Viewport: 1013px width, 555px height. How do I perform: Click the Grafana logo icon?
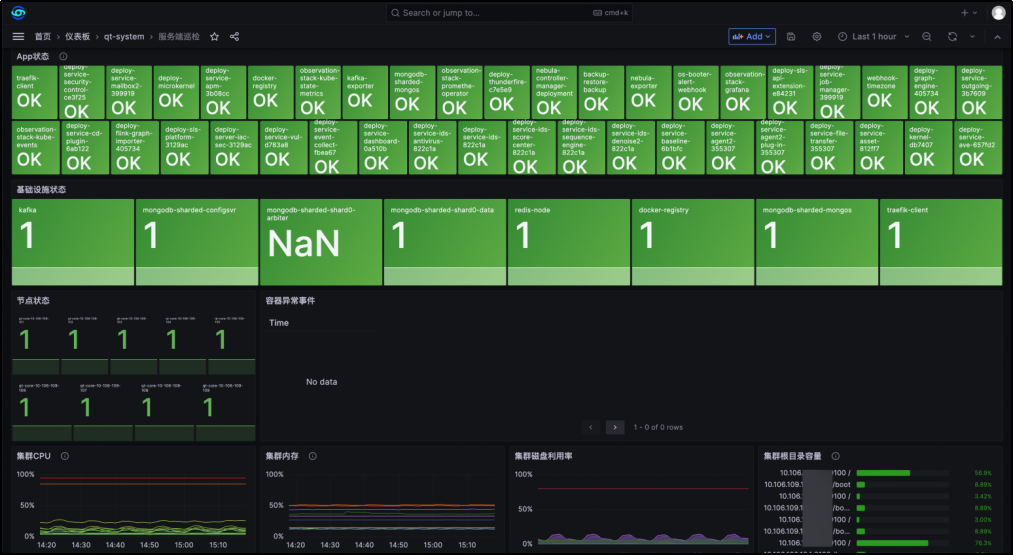click(18, 13)
